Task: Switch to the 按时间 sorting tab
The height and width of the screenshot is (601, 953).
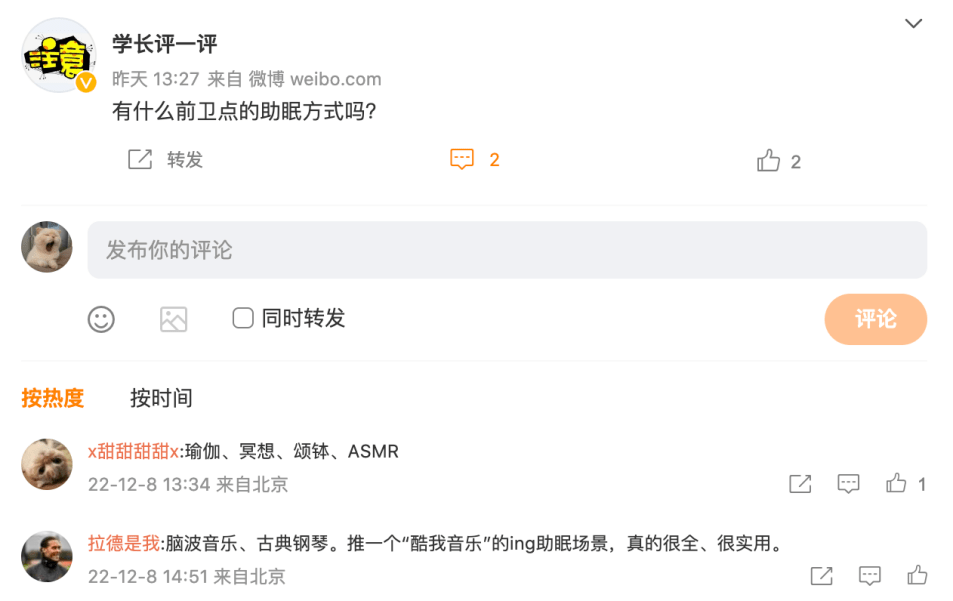Action: pyautogui.click(x=161, y=398)
